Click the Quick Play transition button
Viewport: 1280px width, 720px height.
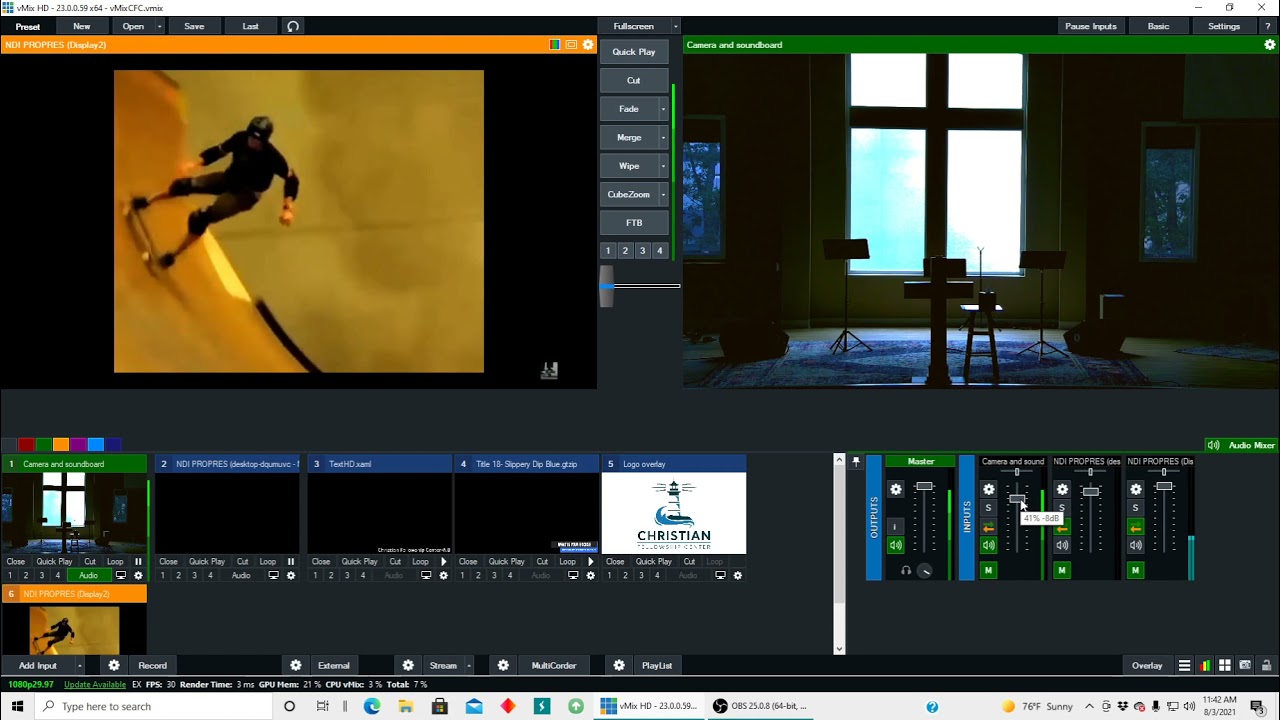click(634, 52)
